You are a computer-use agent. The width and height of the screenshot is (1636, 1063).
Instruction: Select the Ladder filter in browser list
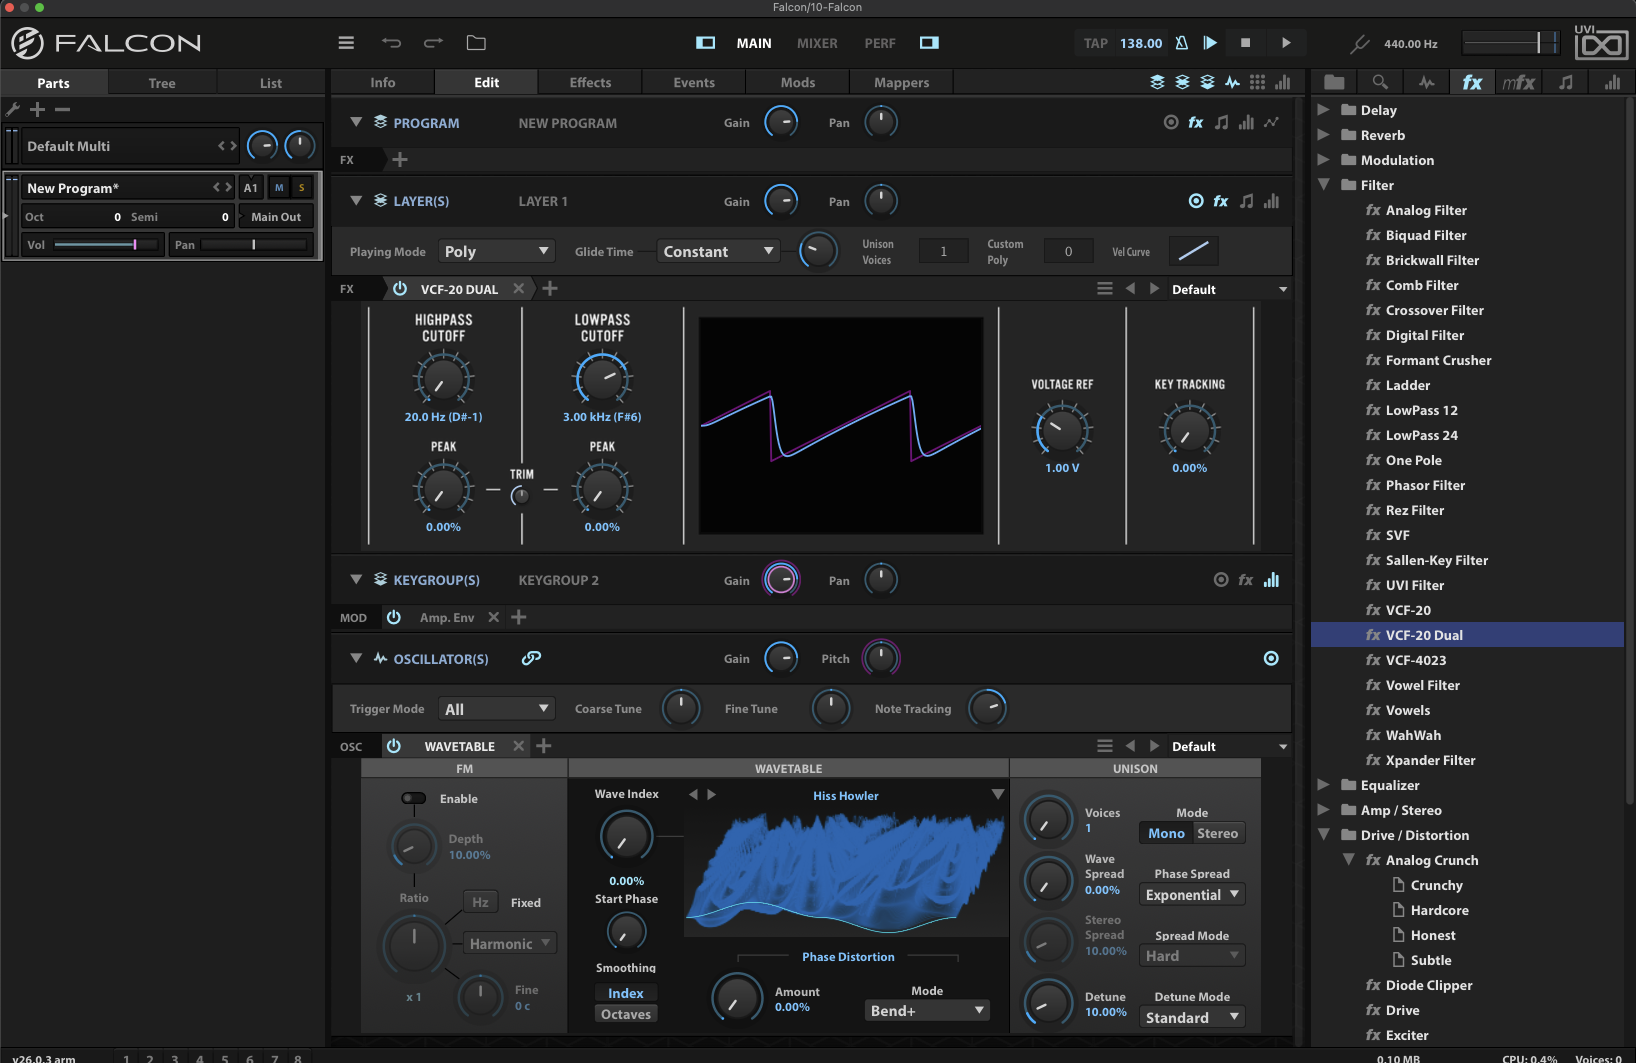point(1407,385)
